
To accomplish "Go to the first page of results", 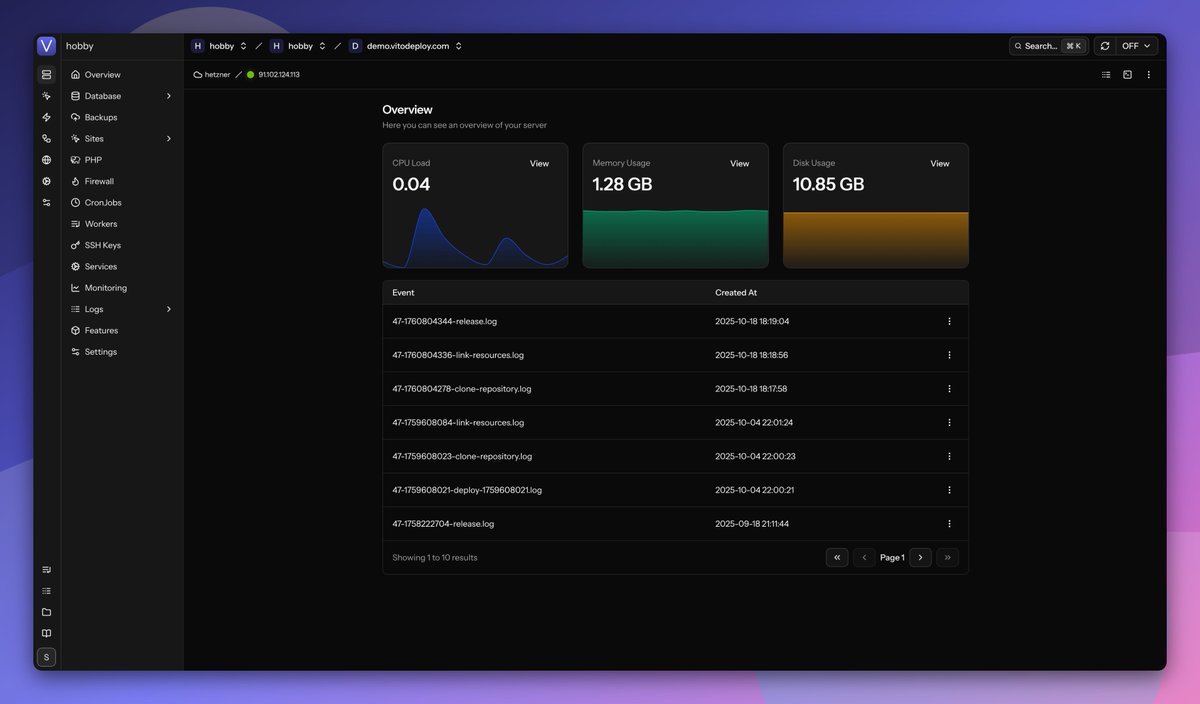I will click(837, 557).
